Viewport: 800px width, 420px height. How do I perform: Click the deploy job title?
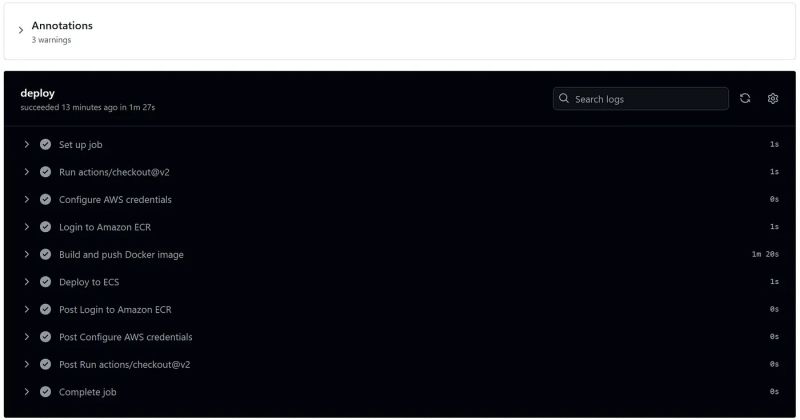point(38,93)
